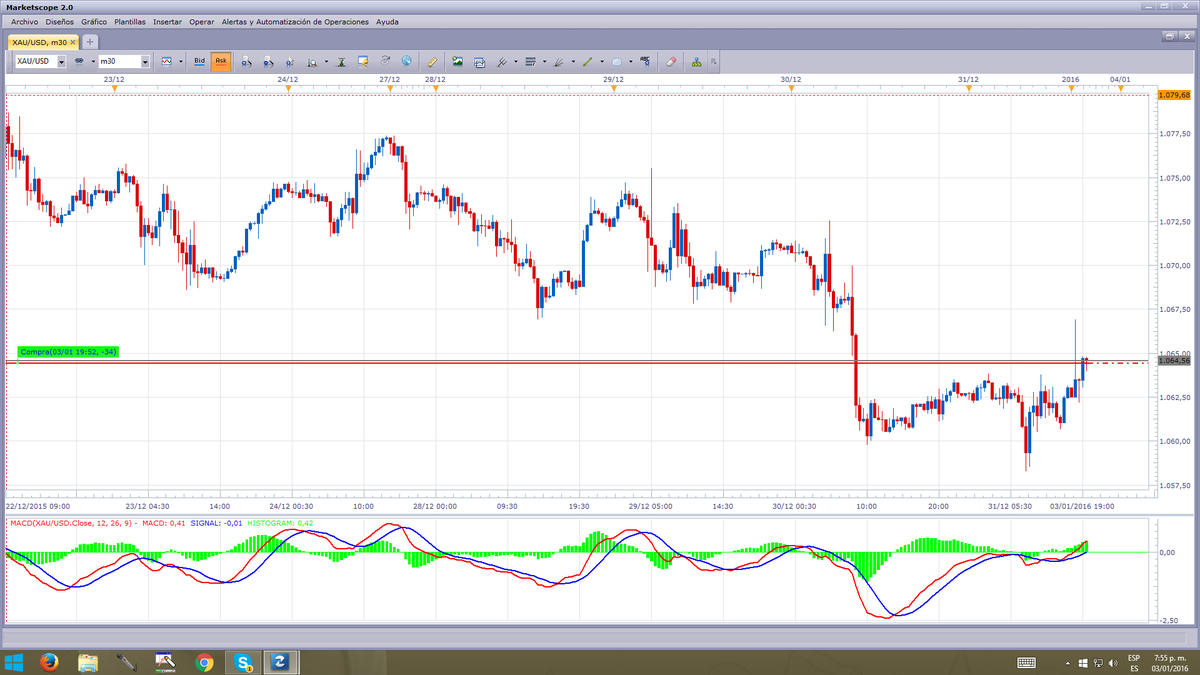Click the first user-cursor toolbar icon
Viewport: 1200px width, 675px height.
(245, 61)
